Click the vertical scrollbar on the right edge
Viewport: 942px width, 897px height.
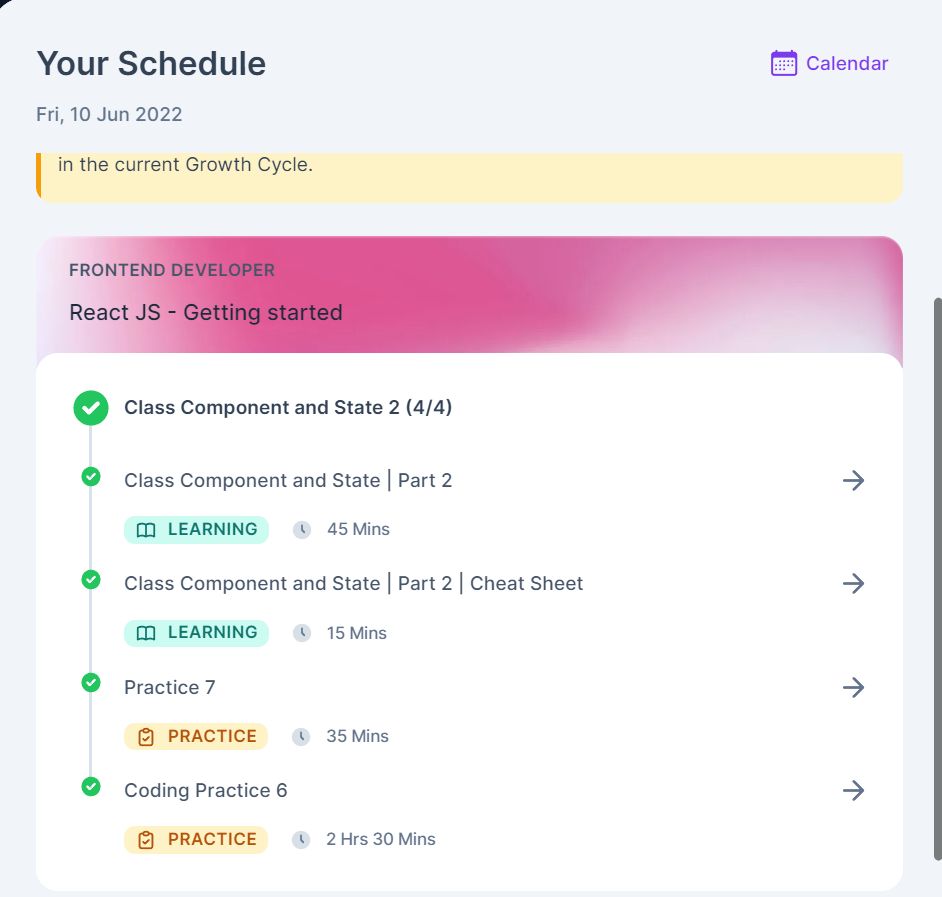[937, 579]
